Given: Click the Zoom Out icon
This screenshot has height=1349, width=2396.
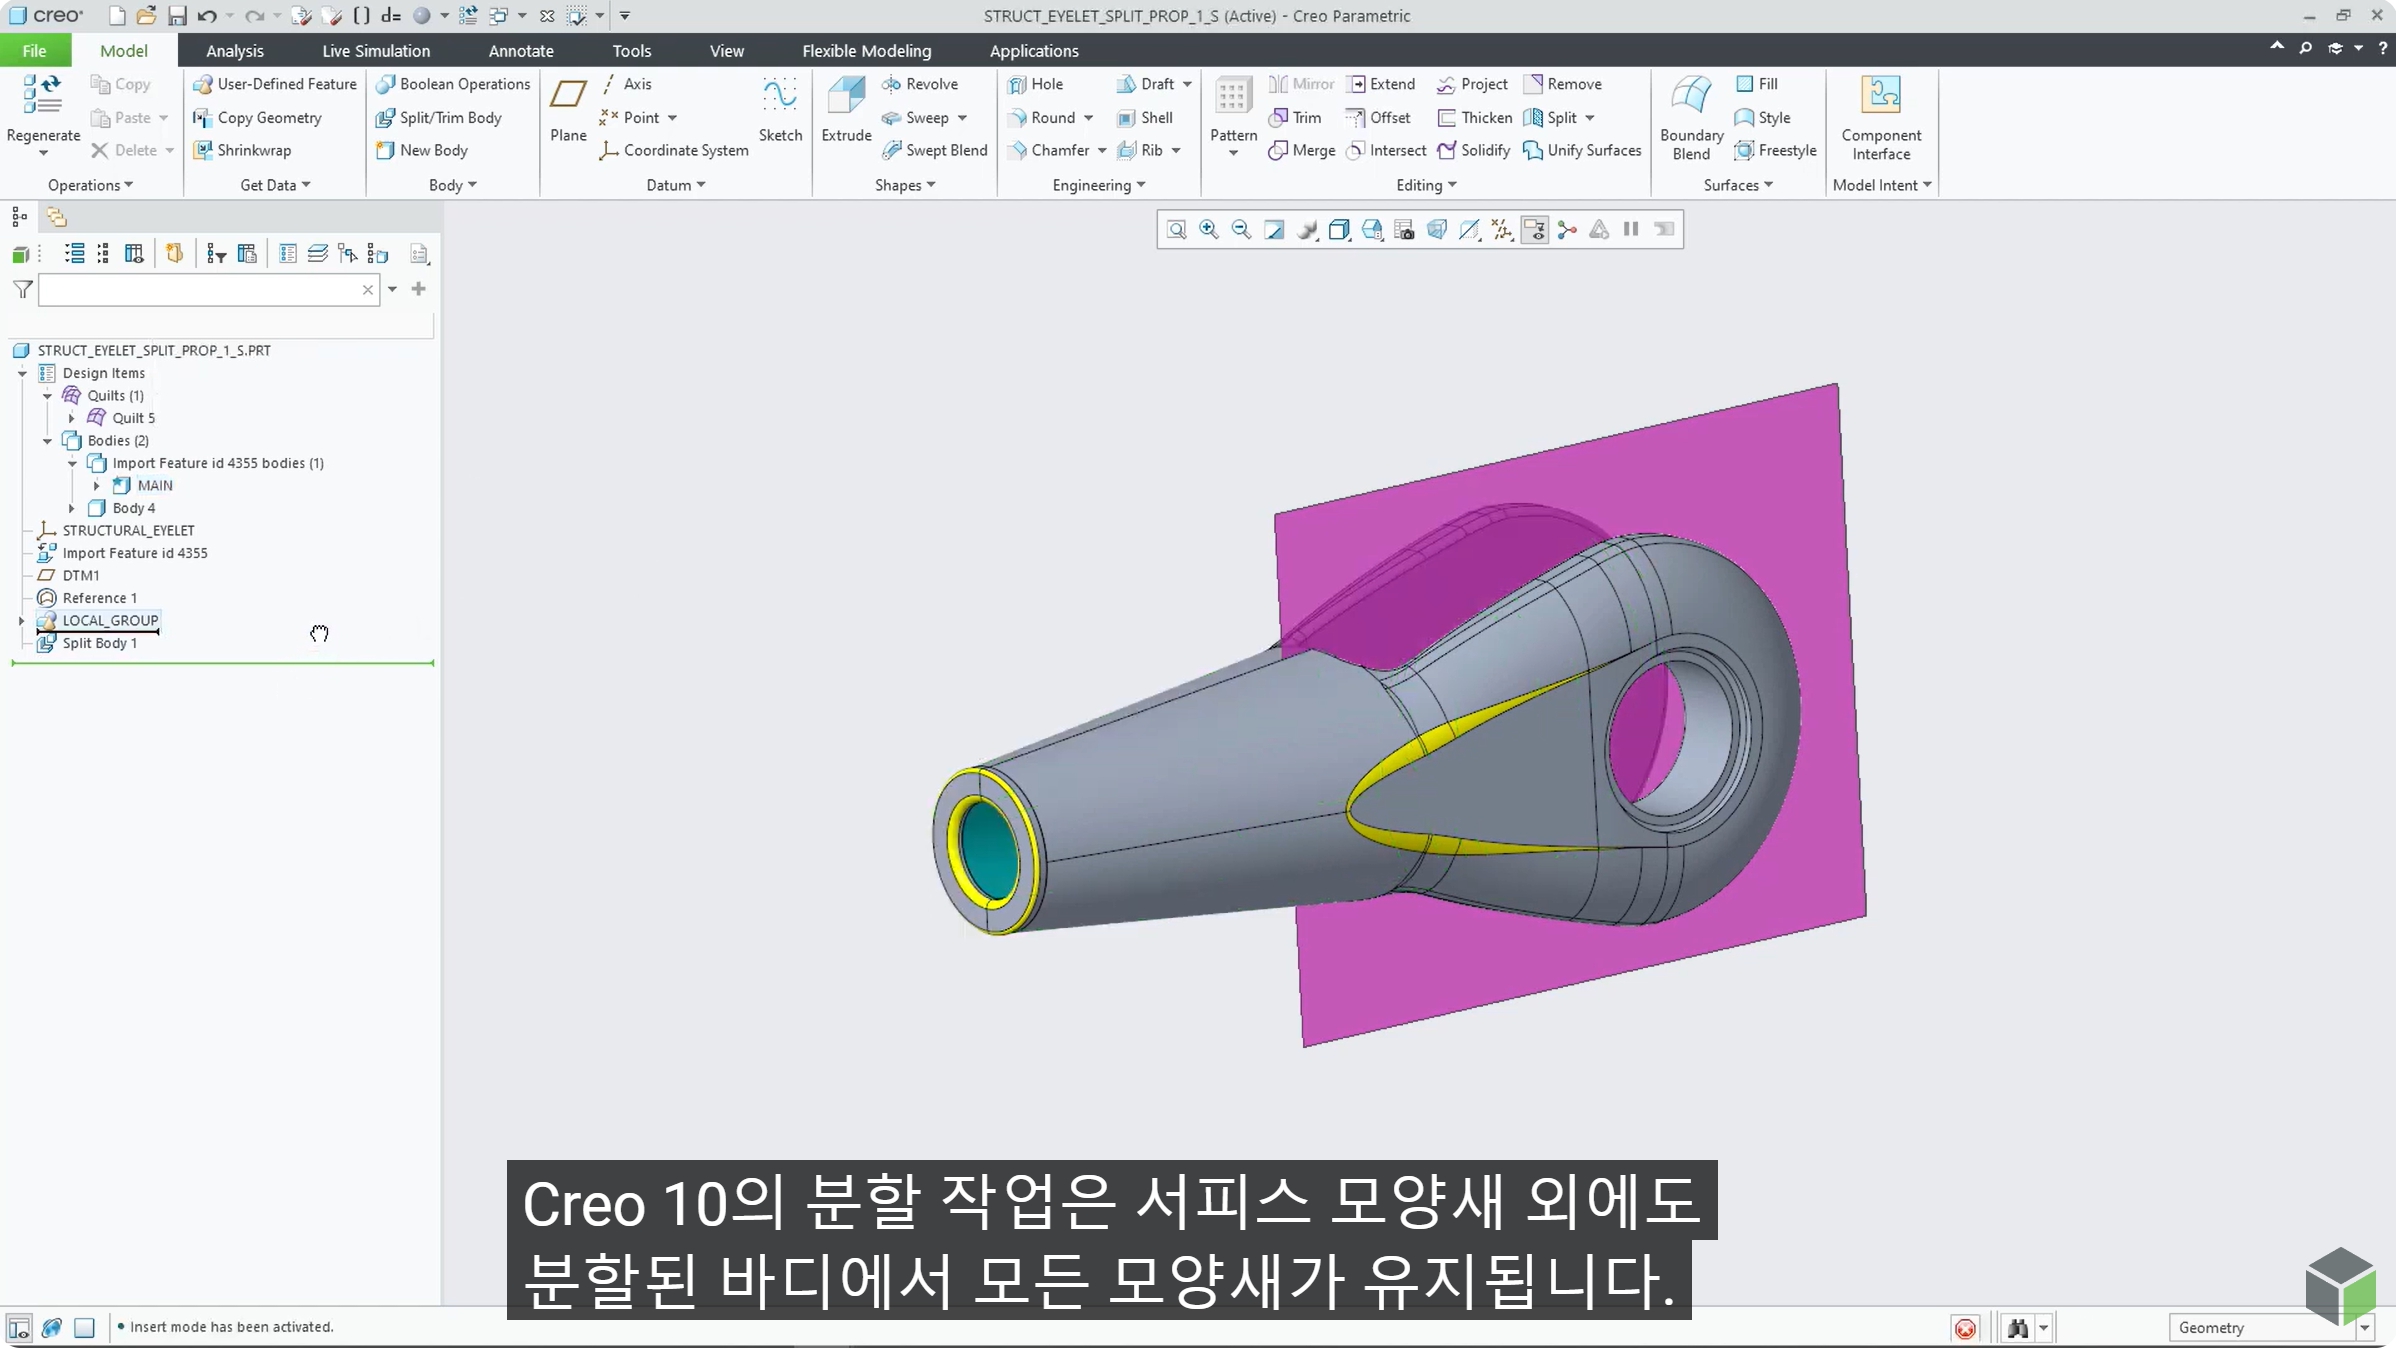Looking at the screenshot, I should [1241, 230].
